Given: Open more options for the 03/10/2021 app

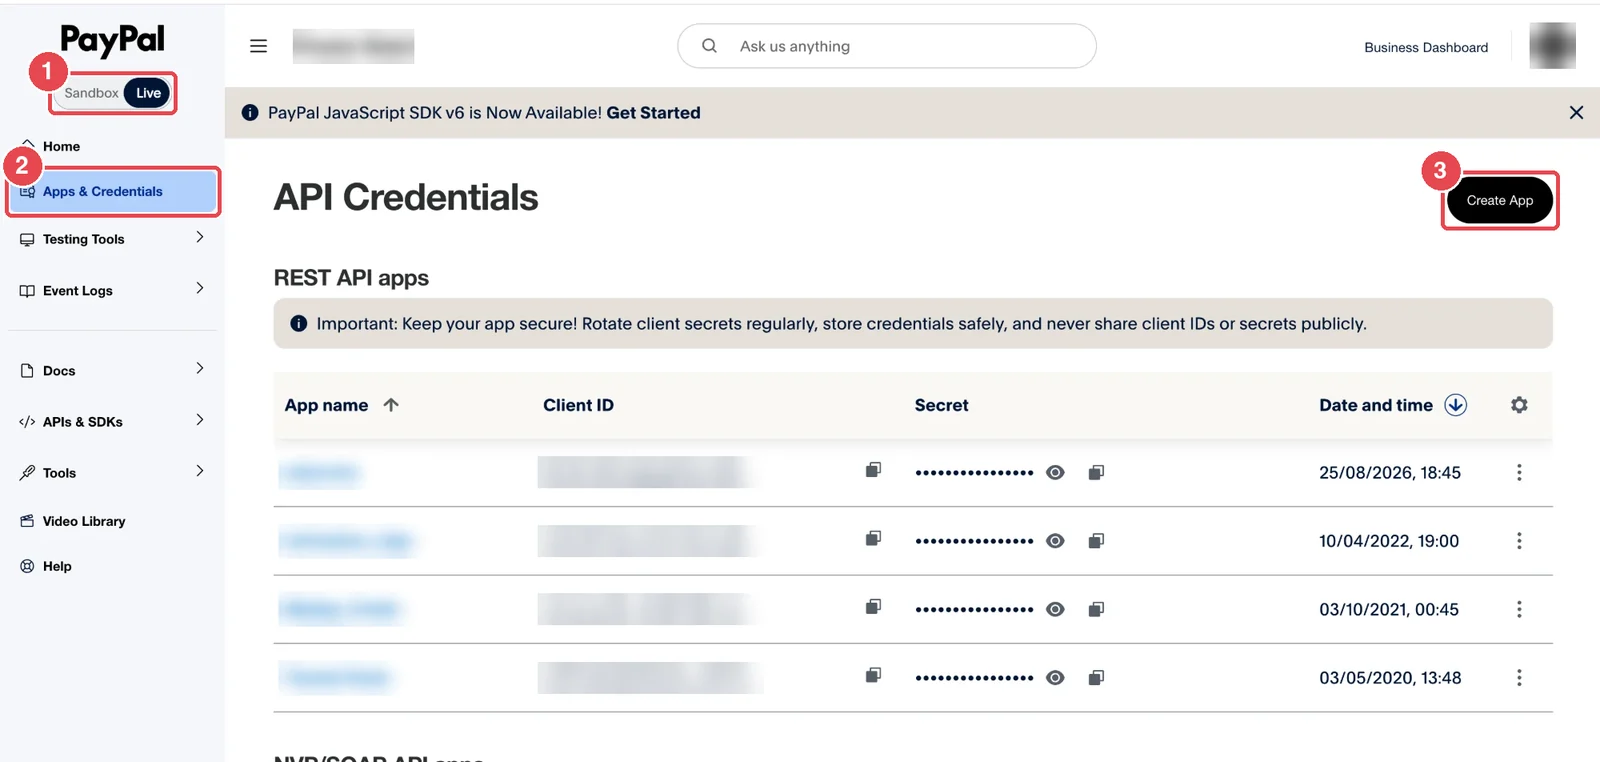Looking at the screenshot, I should click(x=1519, y=610).
